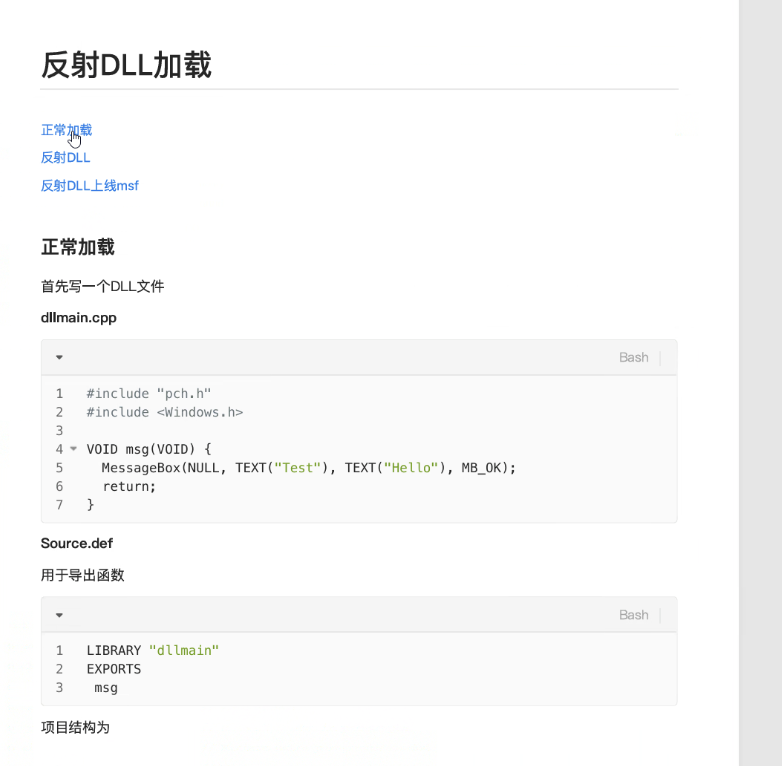Screen dimensions: 782x766
Task: Click the gray scrollbar track on the right
Action: [x=760, y=383]
